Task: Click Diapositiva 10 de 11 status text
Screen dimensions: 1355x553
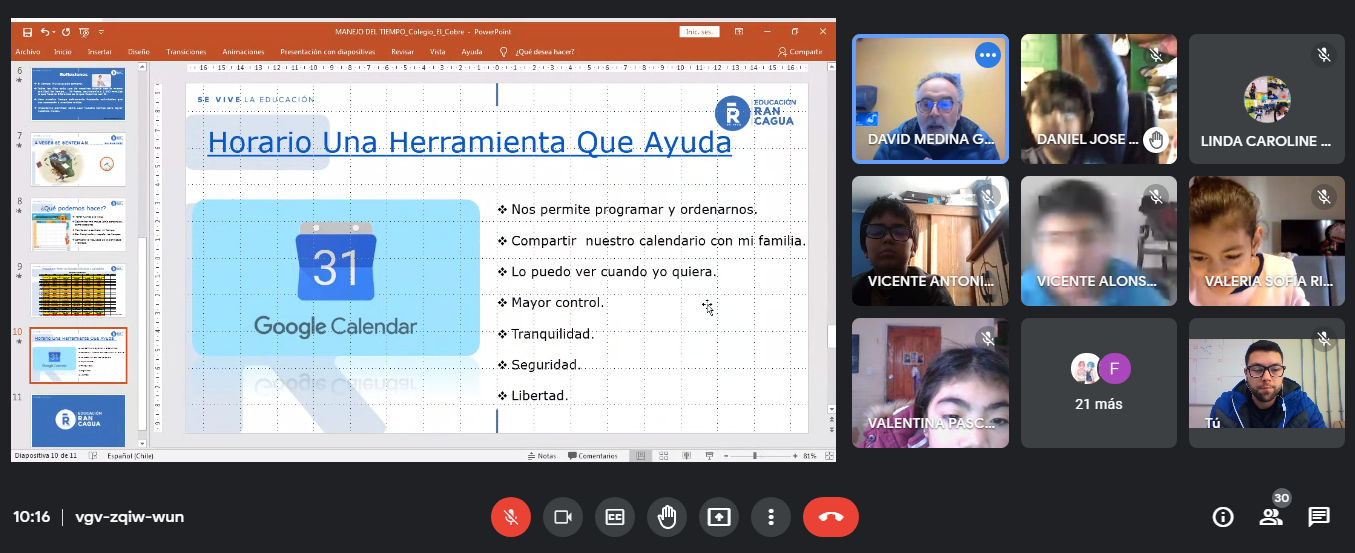Action: pyautogui.click(x=46, y=456)
